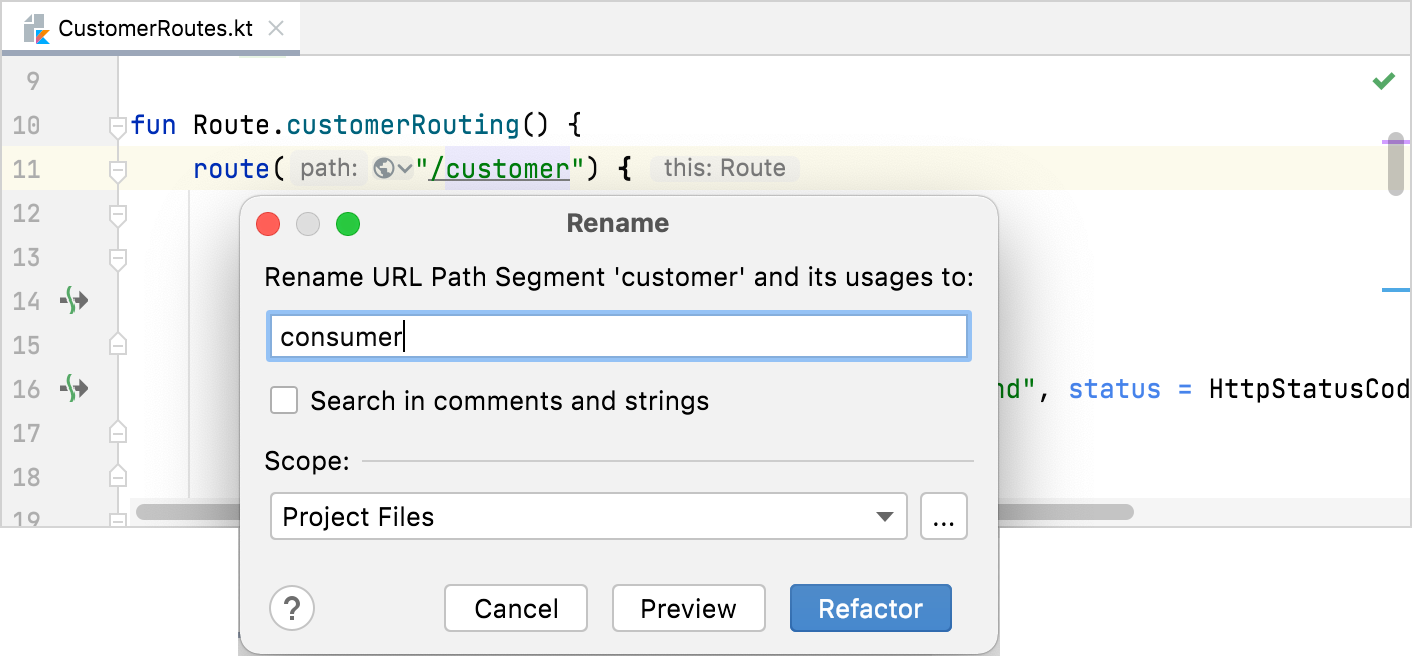Switch to the CustomerRoutes.kt tab
Screen dimensions: 1412x656
[x=155, y=28]
